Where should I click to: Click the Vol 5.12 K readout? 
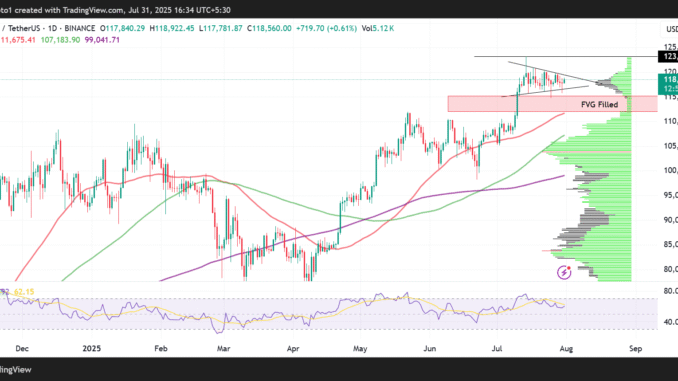377,29
